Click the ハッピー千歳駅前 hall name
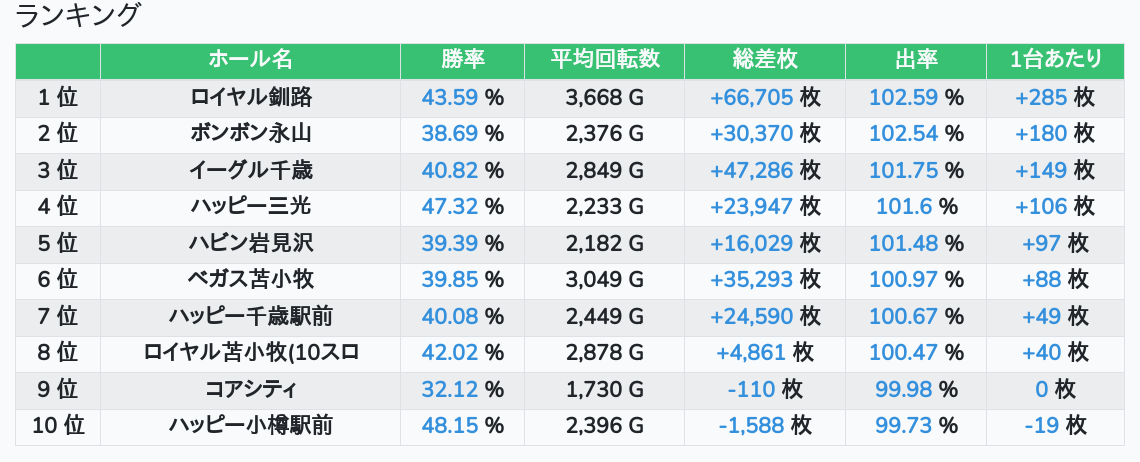 click(x=250, y=317)
